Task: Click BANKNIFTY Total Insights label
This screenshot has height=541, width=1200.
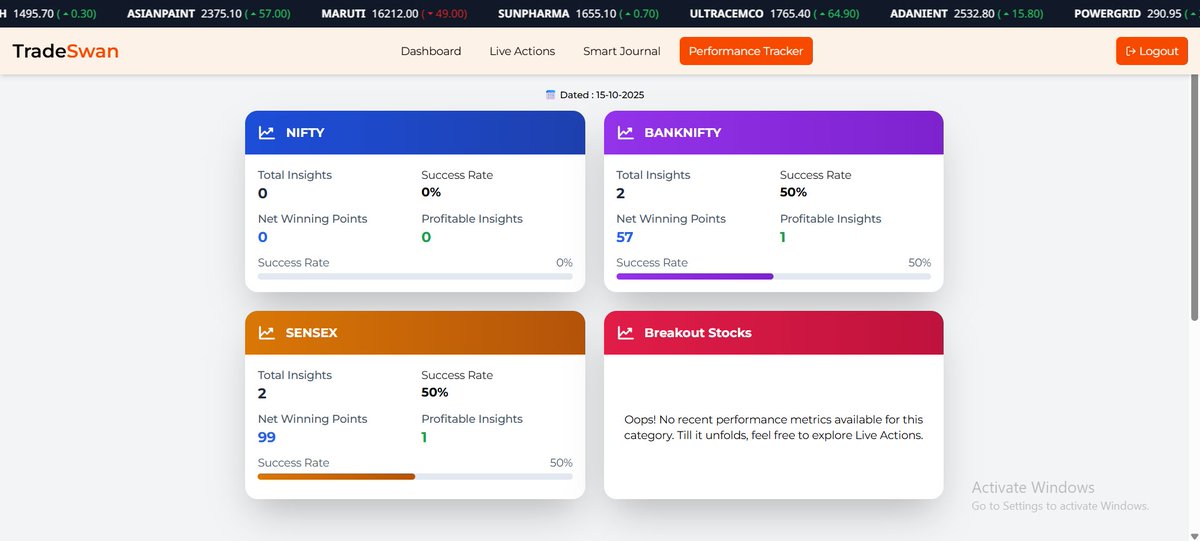Action: [x=653, y=174]
